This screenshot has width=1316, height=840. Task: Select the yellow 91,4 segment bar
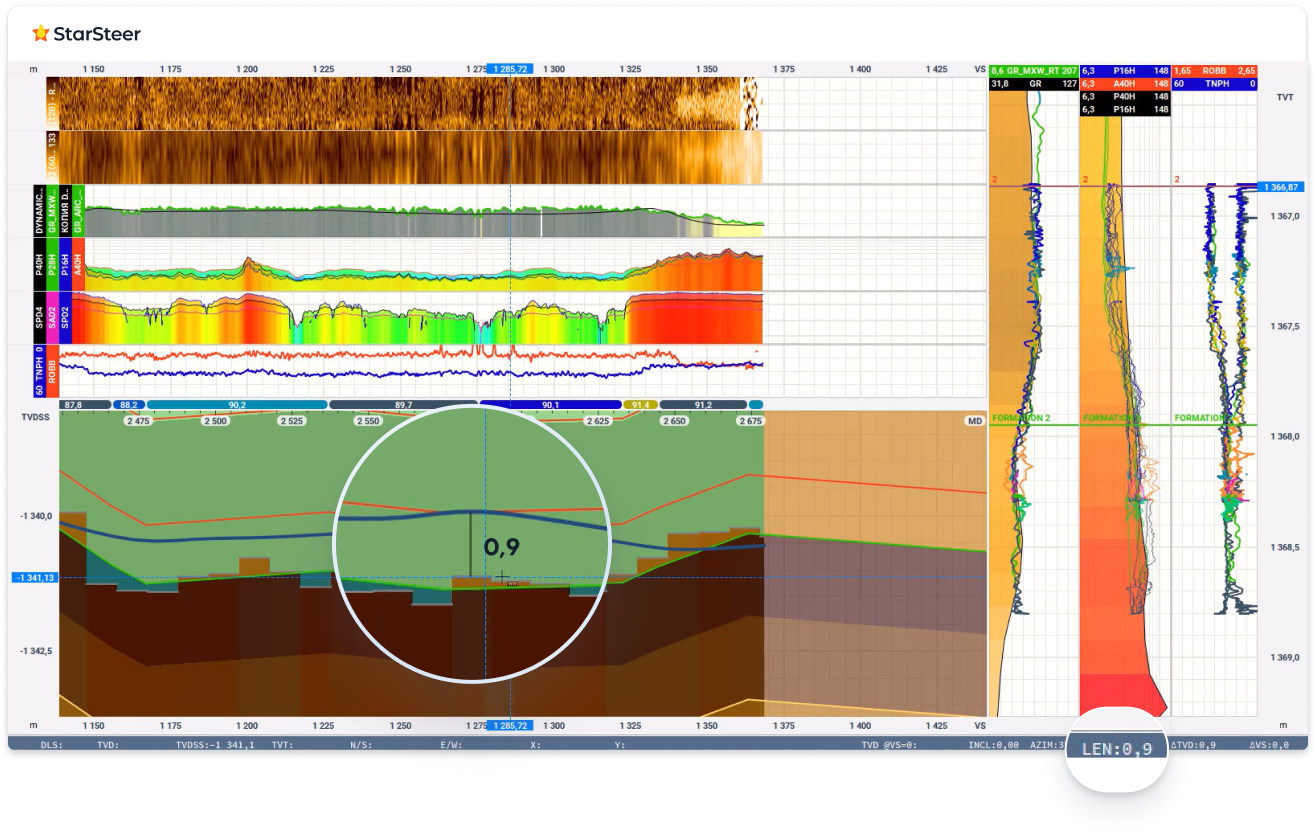tap(640, 405)
